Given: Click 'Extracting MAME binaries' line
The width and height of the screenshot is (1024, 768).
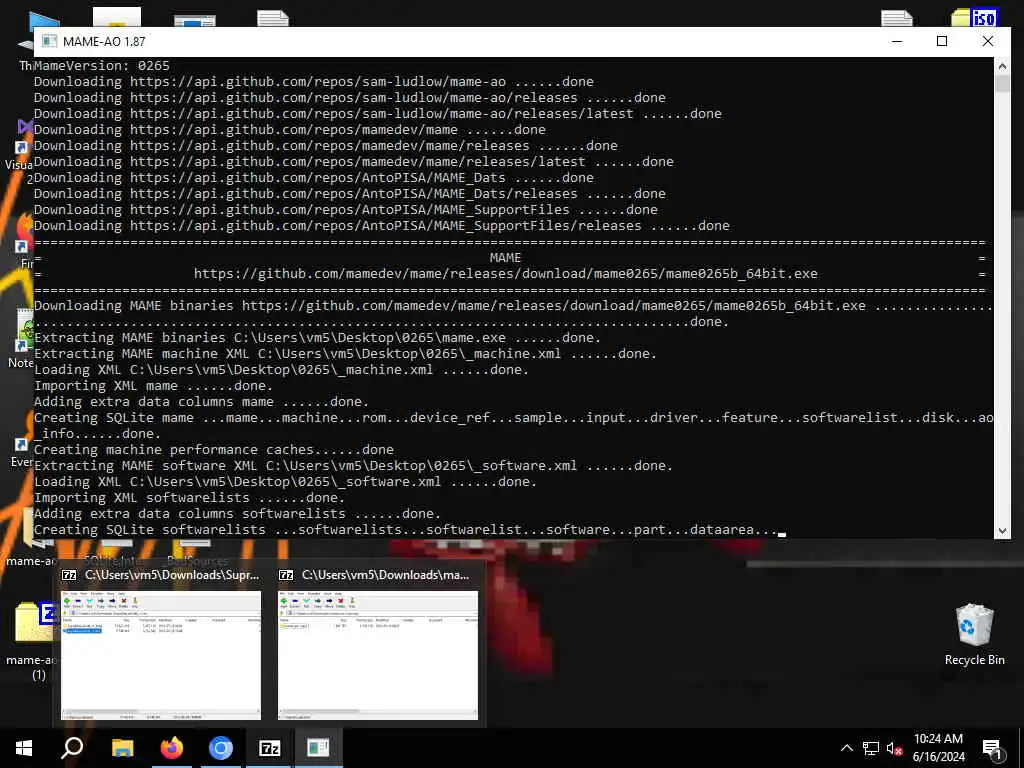Looking at the screenshot, I should 317,338.
